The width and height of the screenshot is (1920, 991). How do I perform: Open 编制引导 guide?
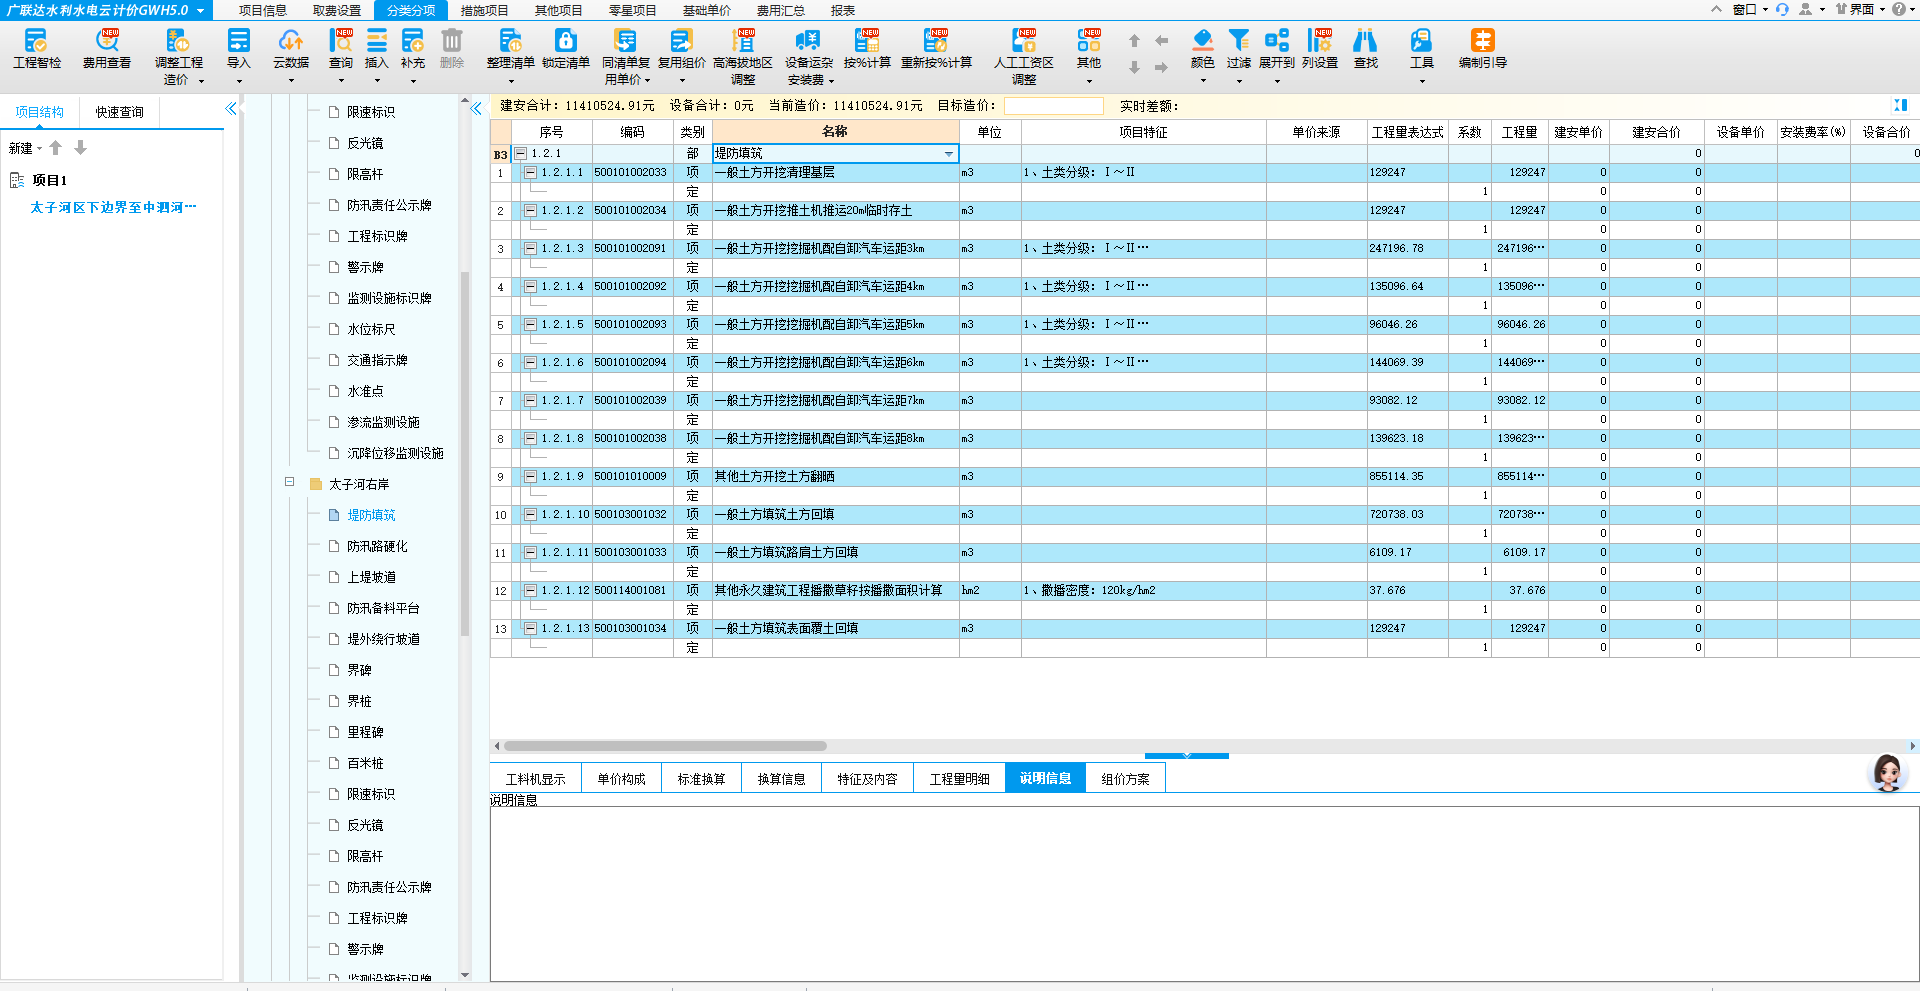[x=1483, y=49]
